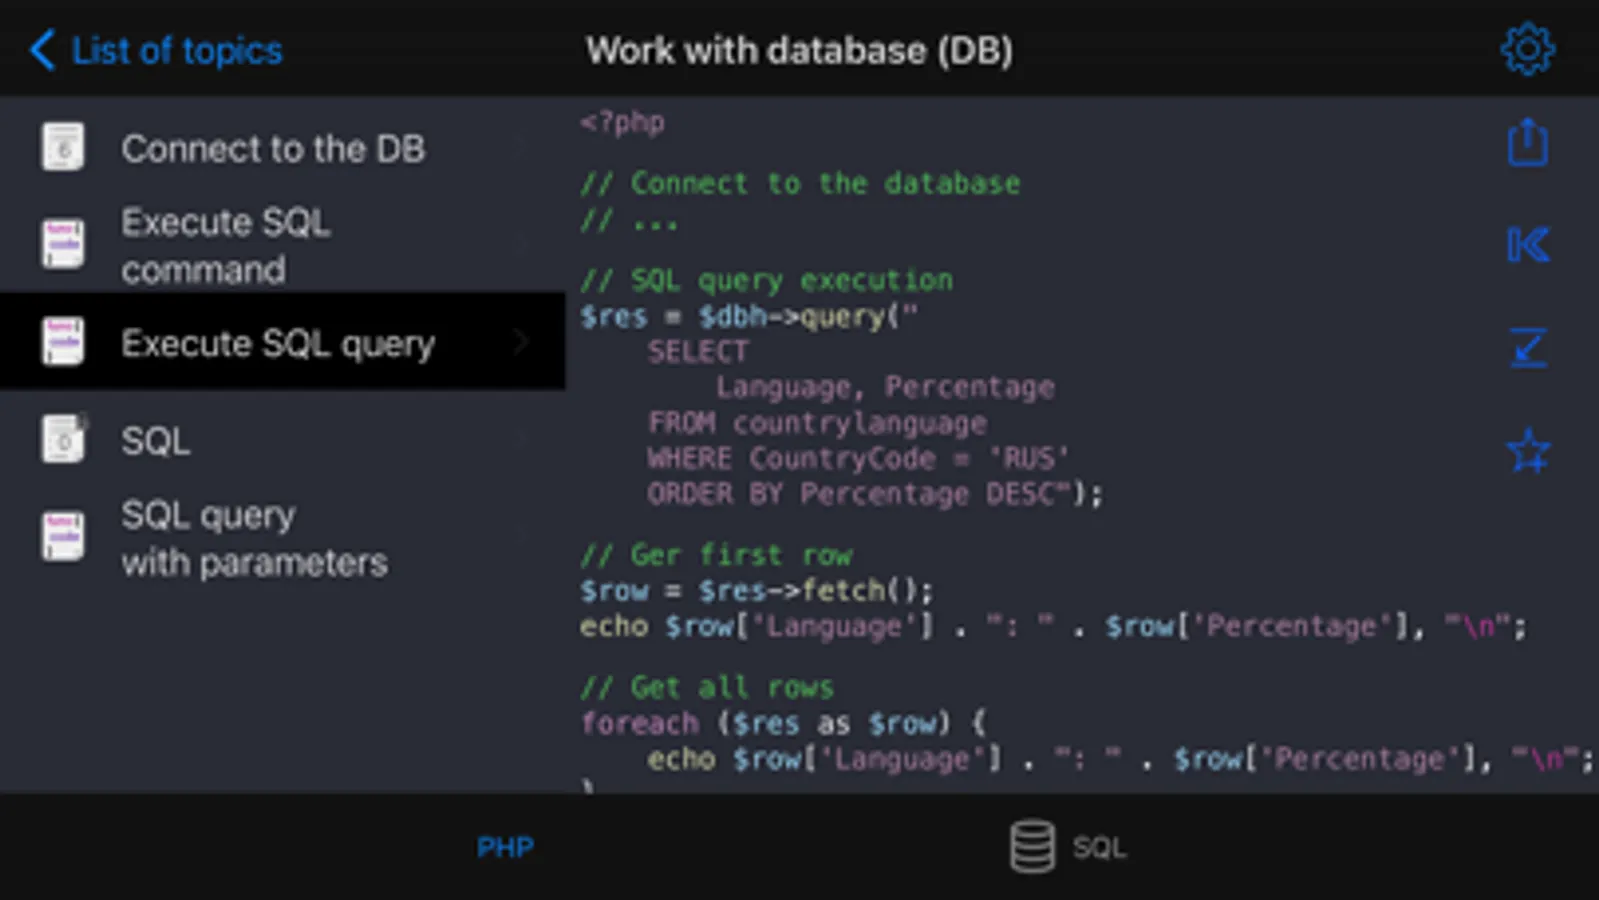The image size is (1599, 900).
Task: Click the SQL database cylinder icon
Action: coord(1032,847)
